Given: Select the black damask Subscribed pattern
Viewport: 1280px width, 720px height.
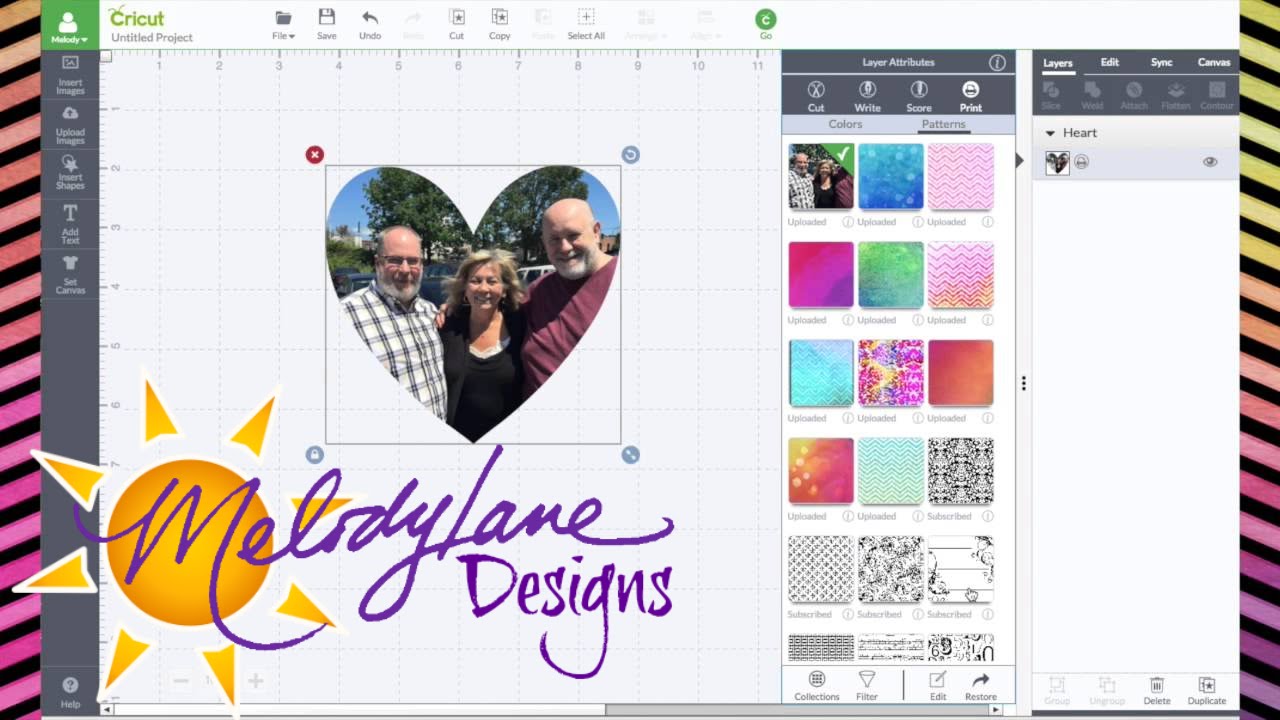Looking at the screenshot, I should coord(961,470).
